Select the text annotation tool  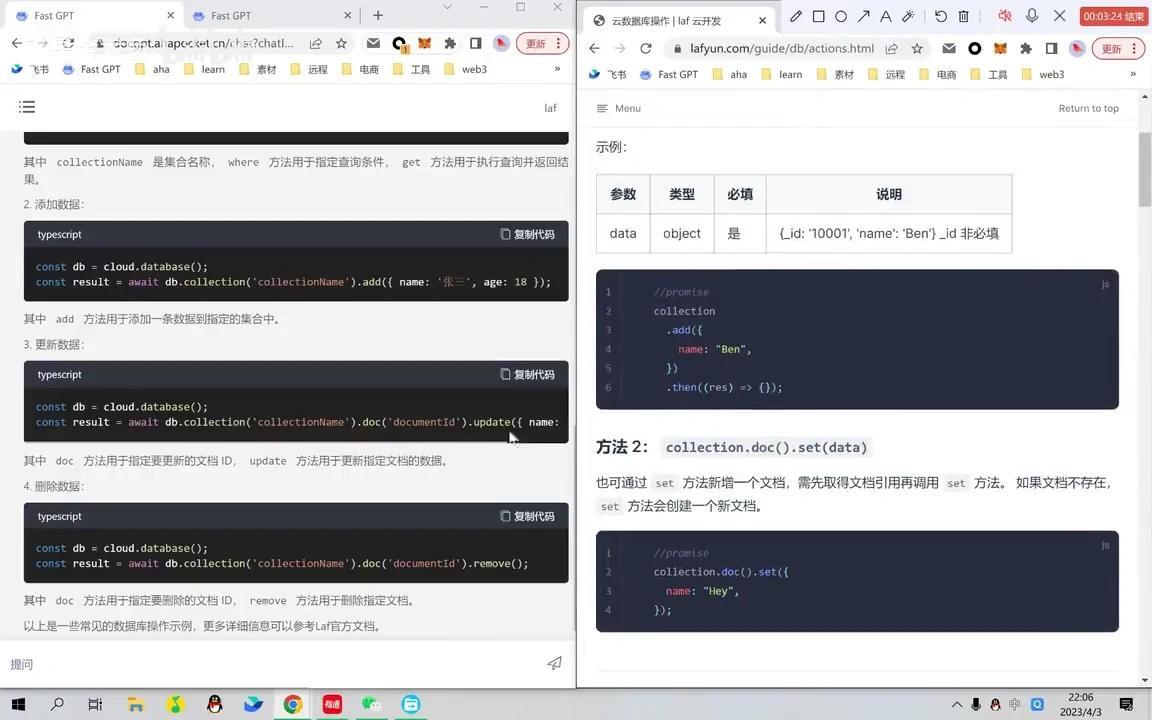click(x=885, y=16)
